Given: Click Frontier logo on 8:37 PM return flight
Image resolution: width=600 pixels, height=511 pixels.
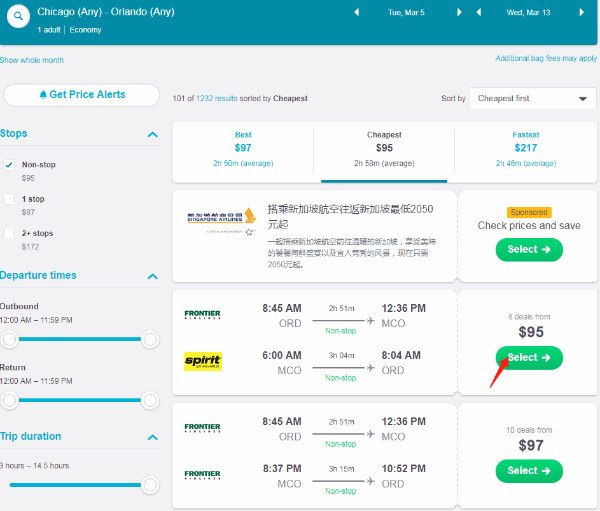Looking at the screenshot, I should click(x=202, y=475).
